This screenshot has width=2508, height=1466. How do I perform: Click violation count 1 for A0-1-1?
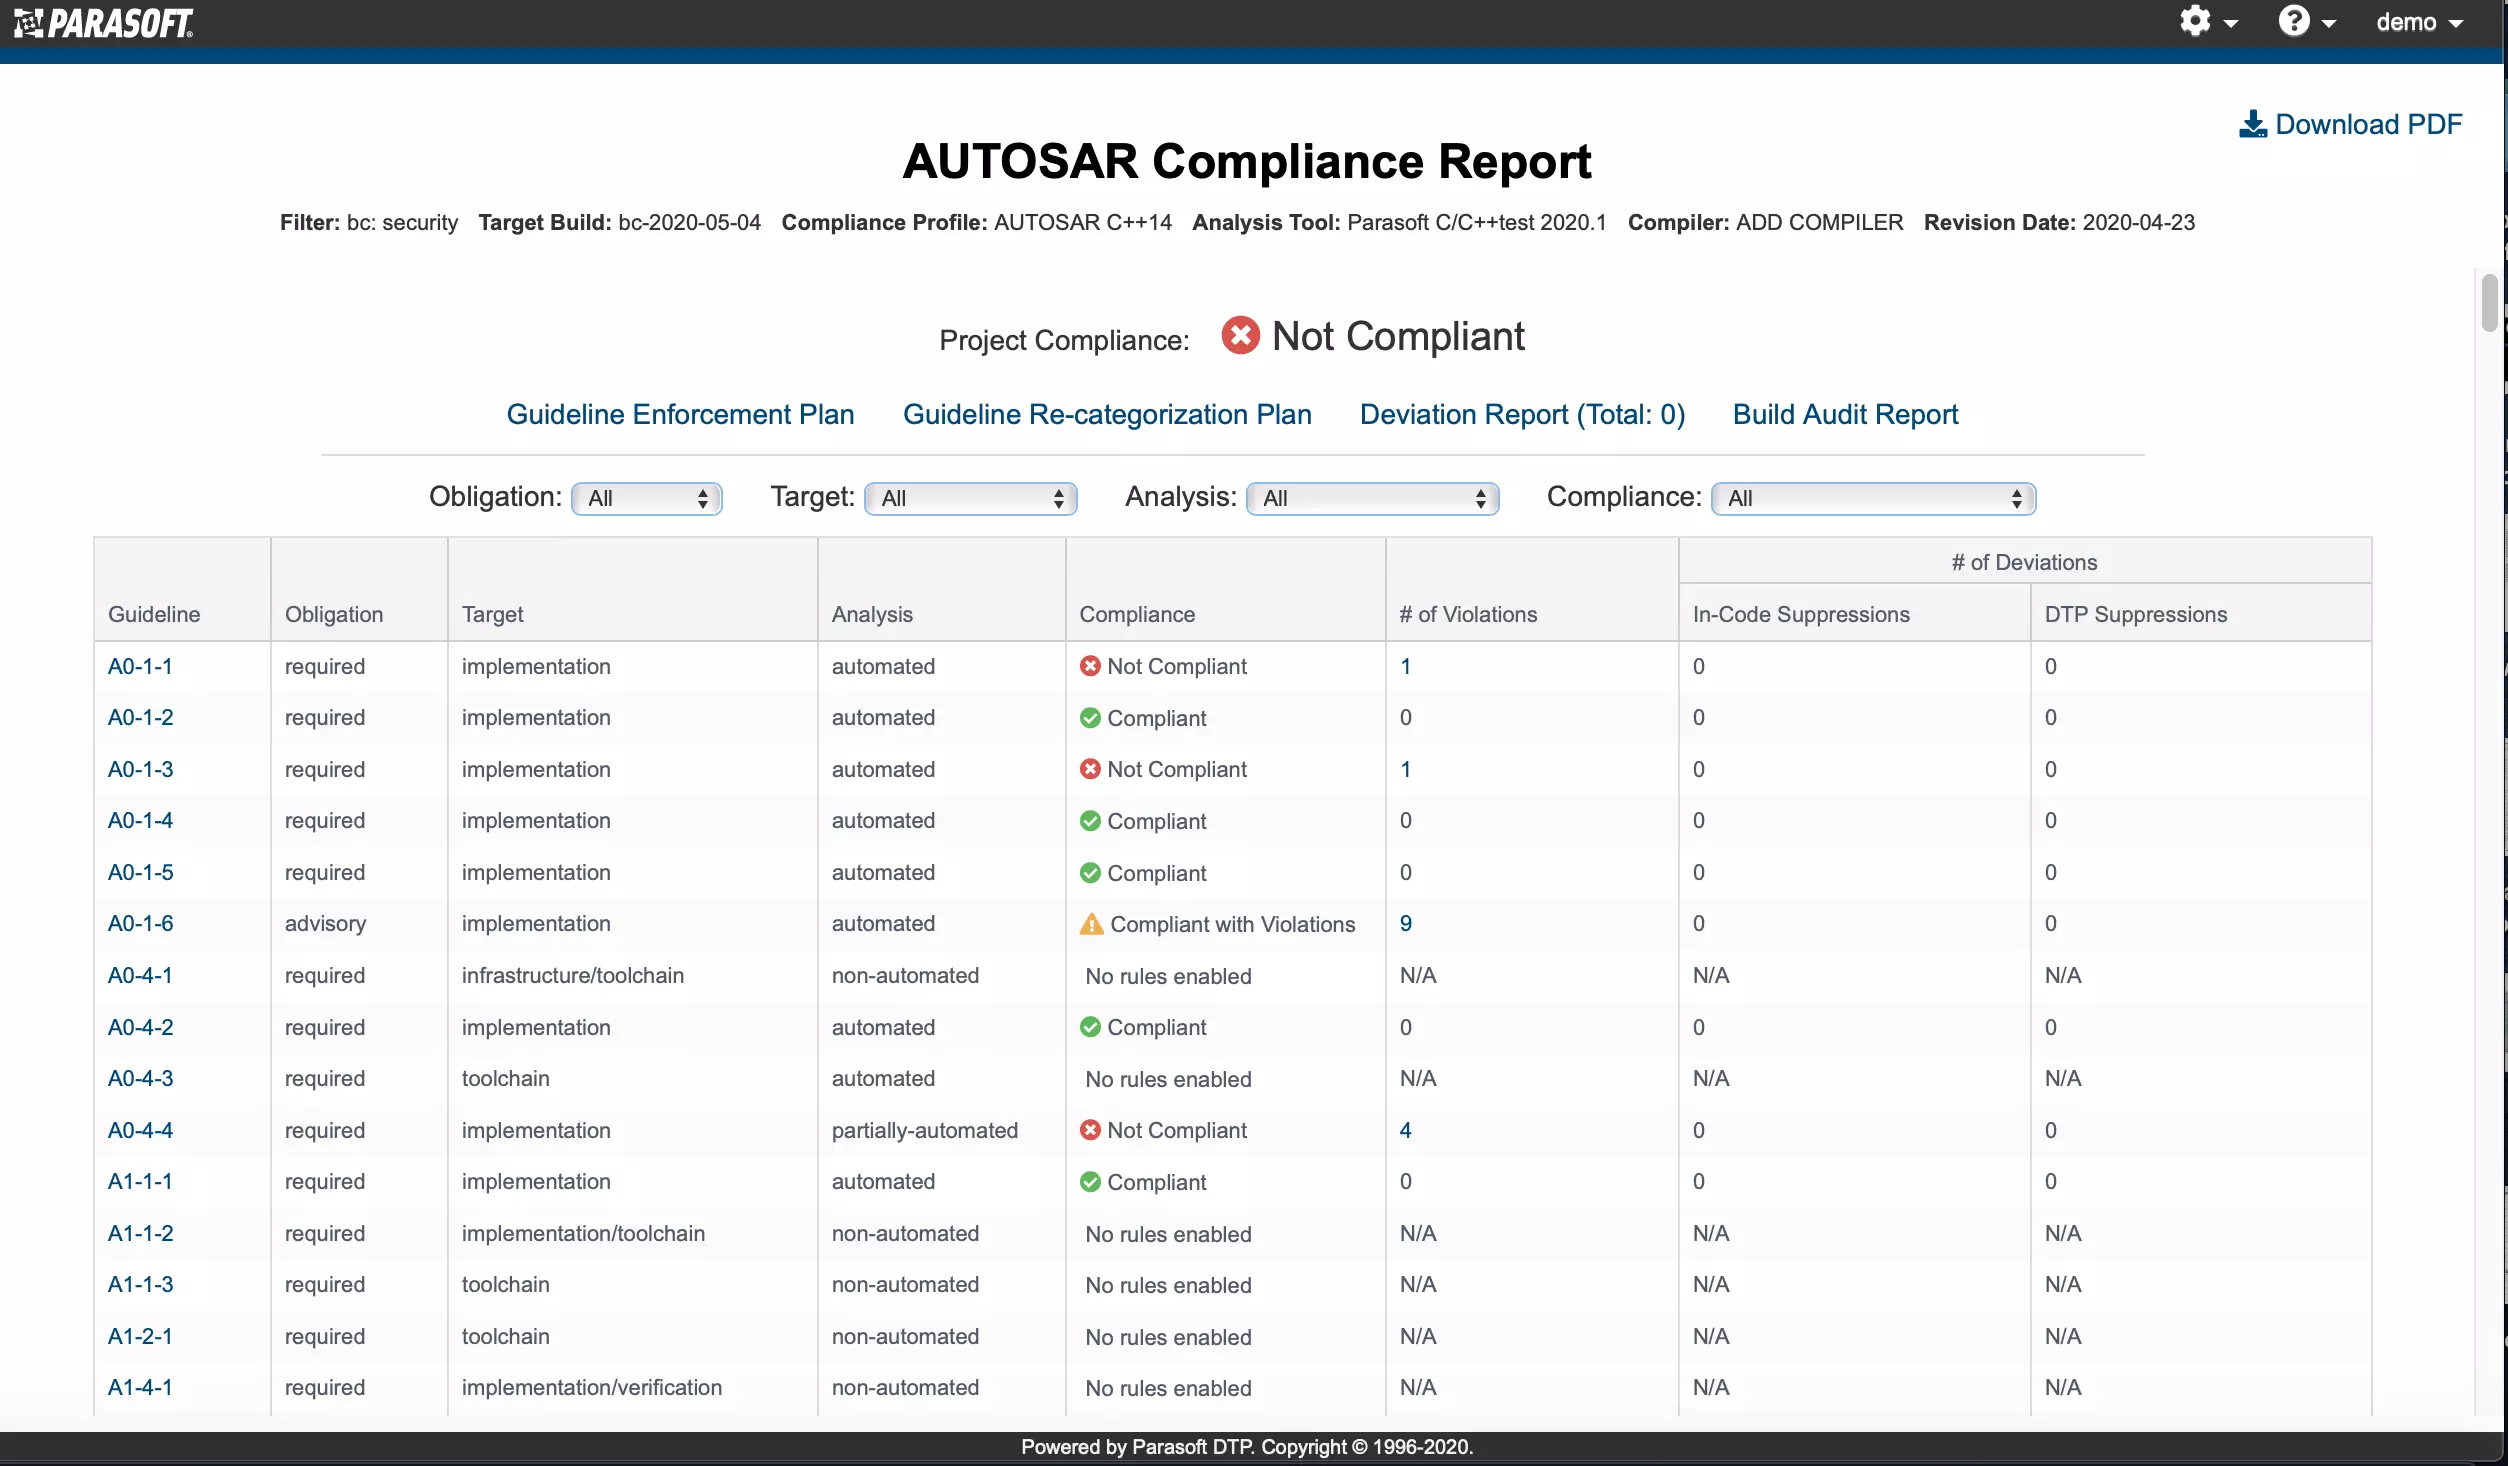pos(1405,666)
